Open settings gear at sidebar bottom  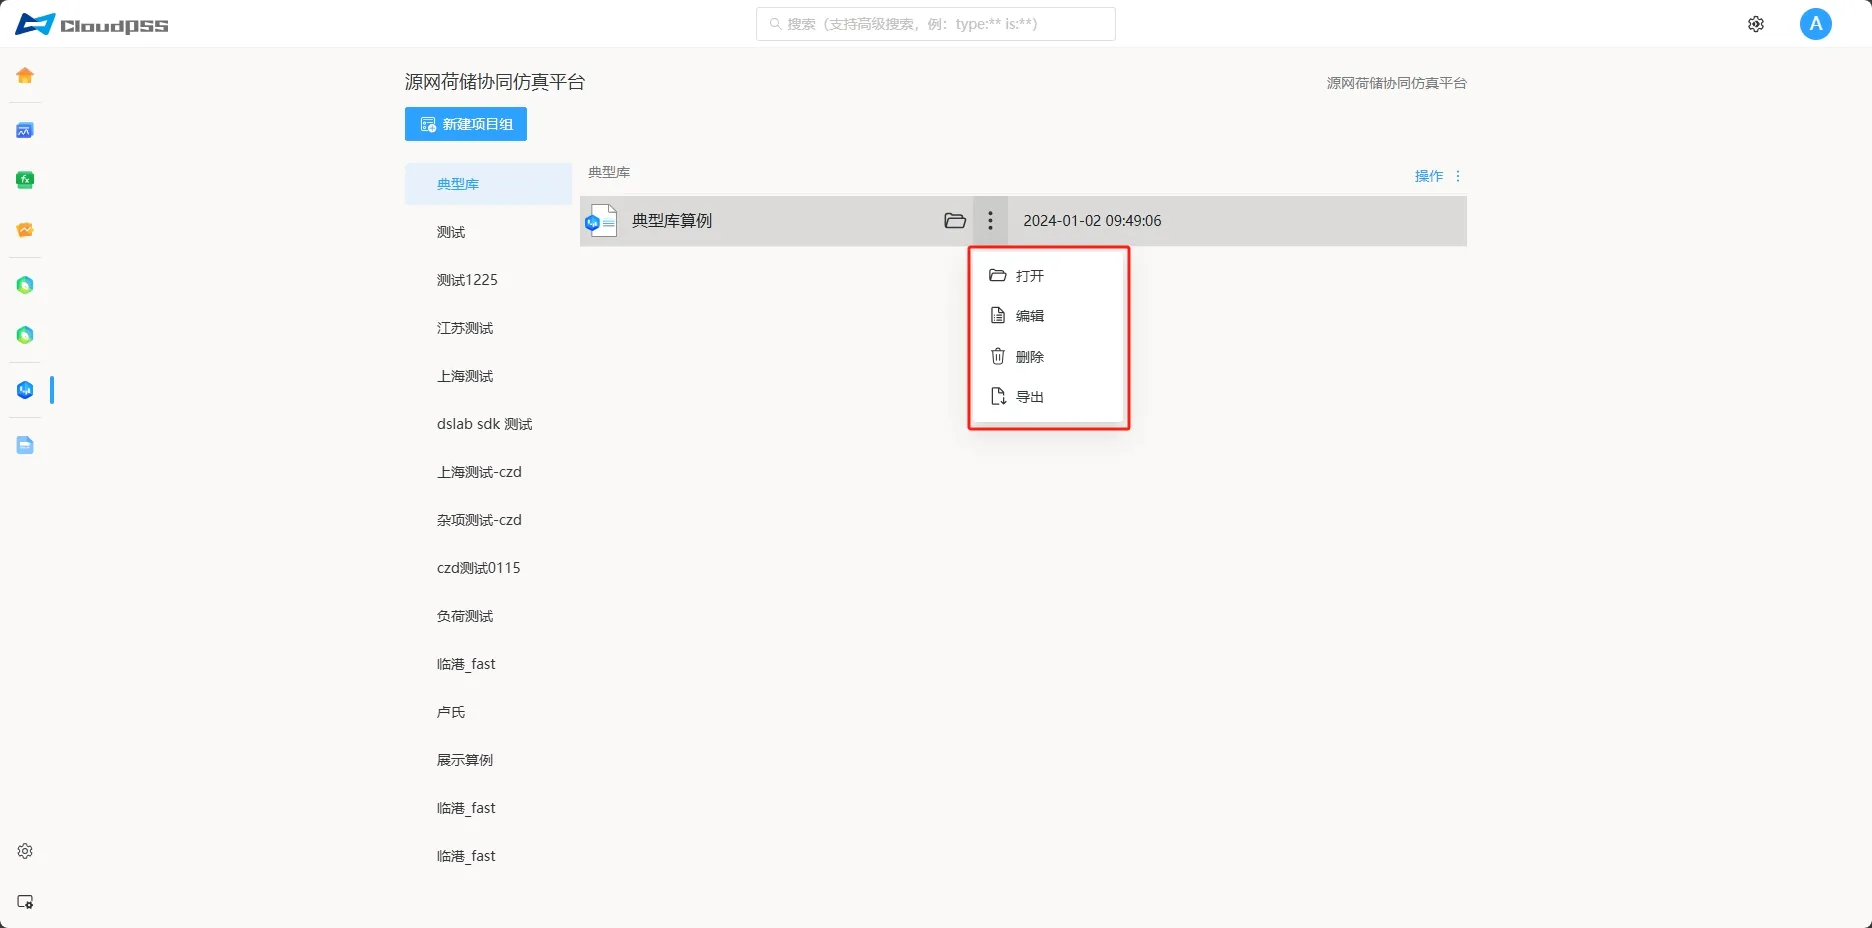point(25,851)
